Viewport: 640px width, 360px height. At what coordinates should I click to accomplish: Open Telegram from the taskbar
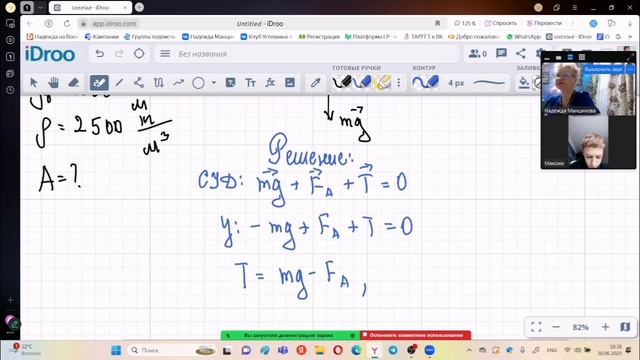click(x=393, y=350)
